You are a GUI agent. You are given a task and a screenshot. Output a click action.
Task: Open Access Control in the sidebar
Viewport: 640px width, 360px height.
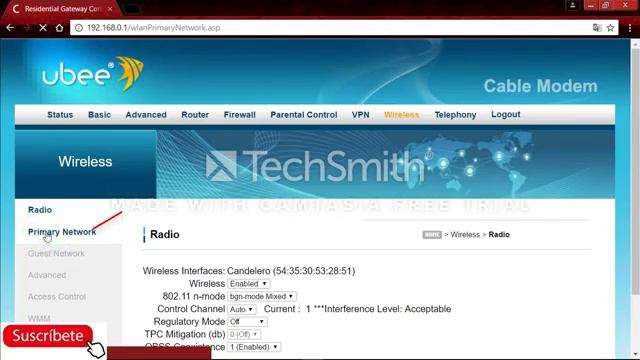tap(57, 297)
